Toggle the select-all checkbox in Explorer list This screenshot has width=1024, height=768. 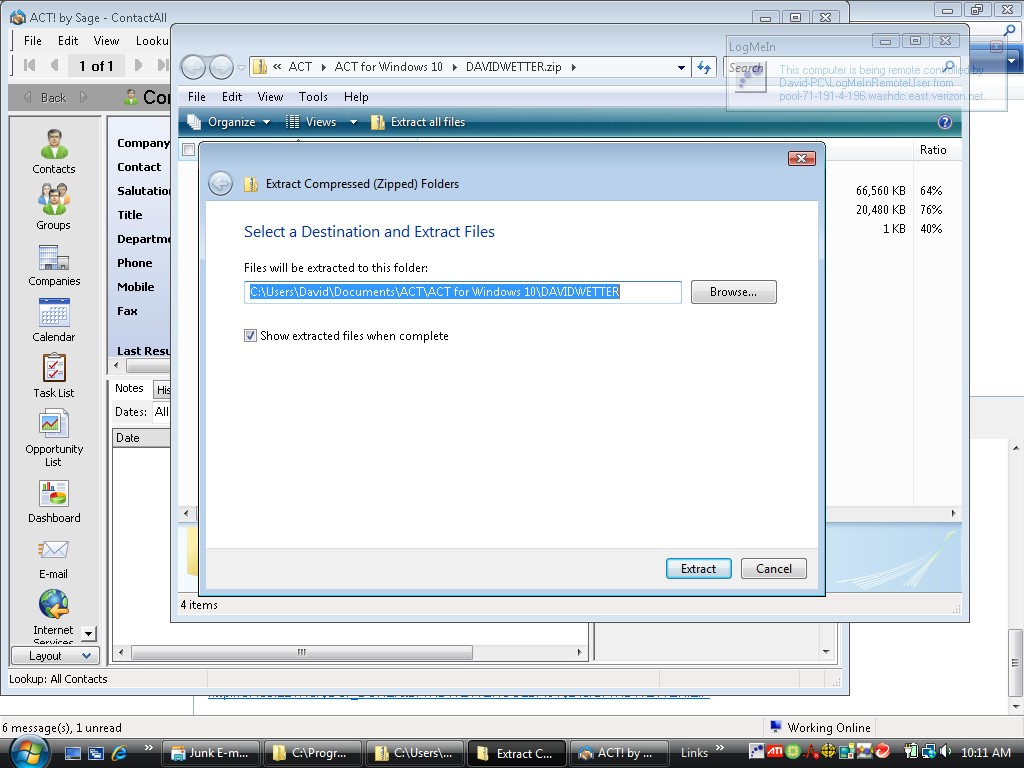[189, 150]
